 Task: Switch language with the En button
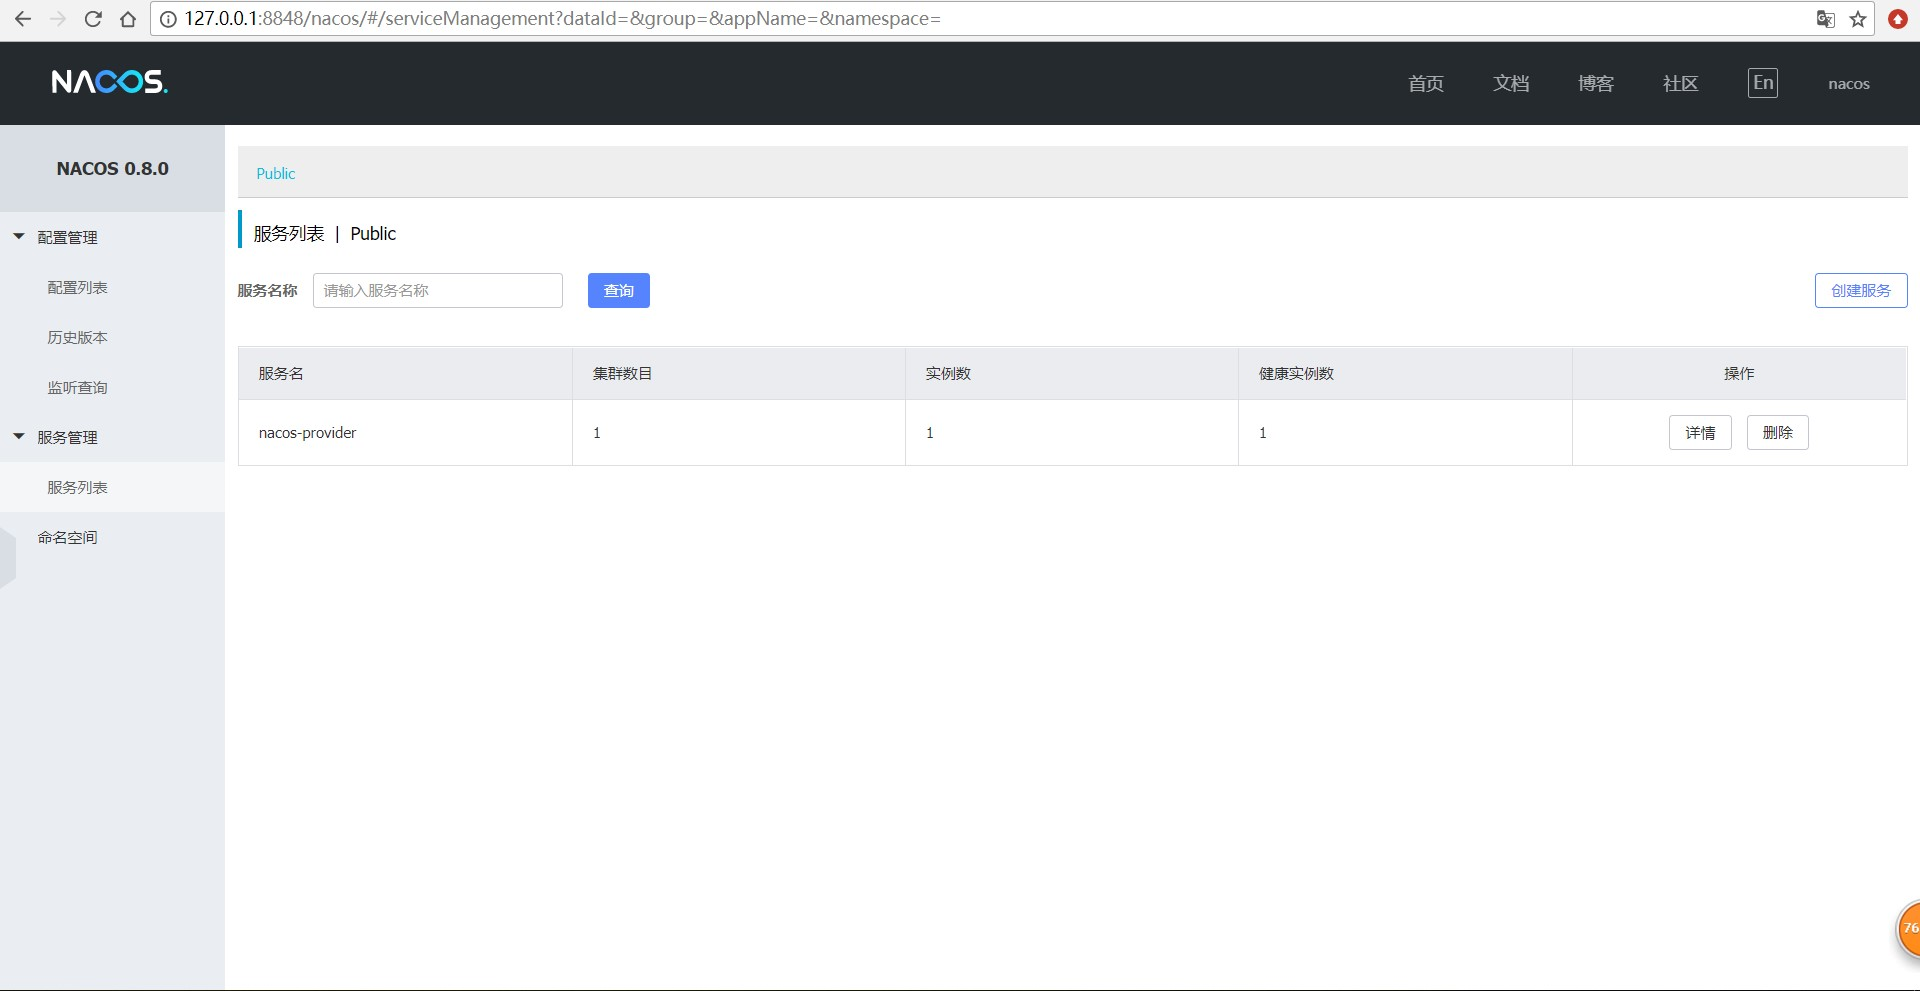coord(1763,83)
